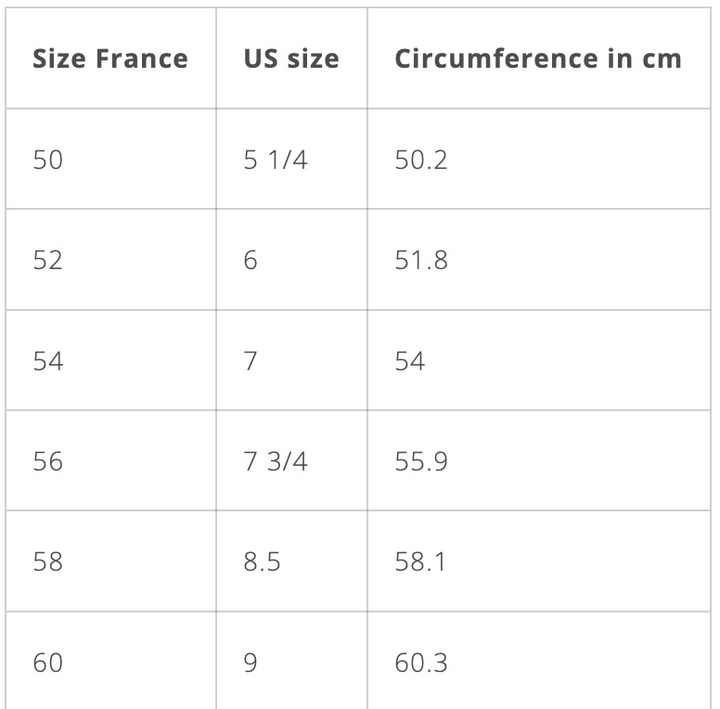Select the France size 56 cell
720x709 pixels.
coord(48,461)
